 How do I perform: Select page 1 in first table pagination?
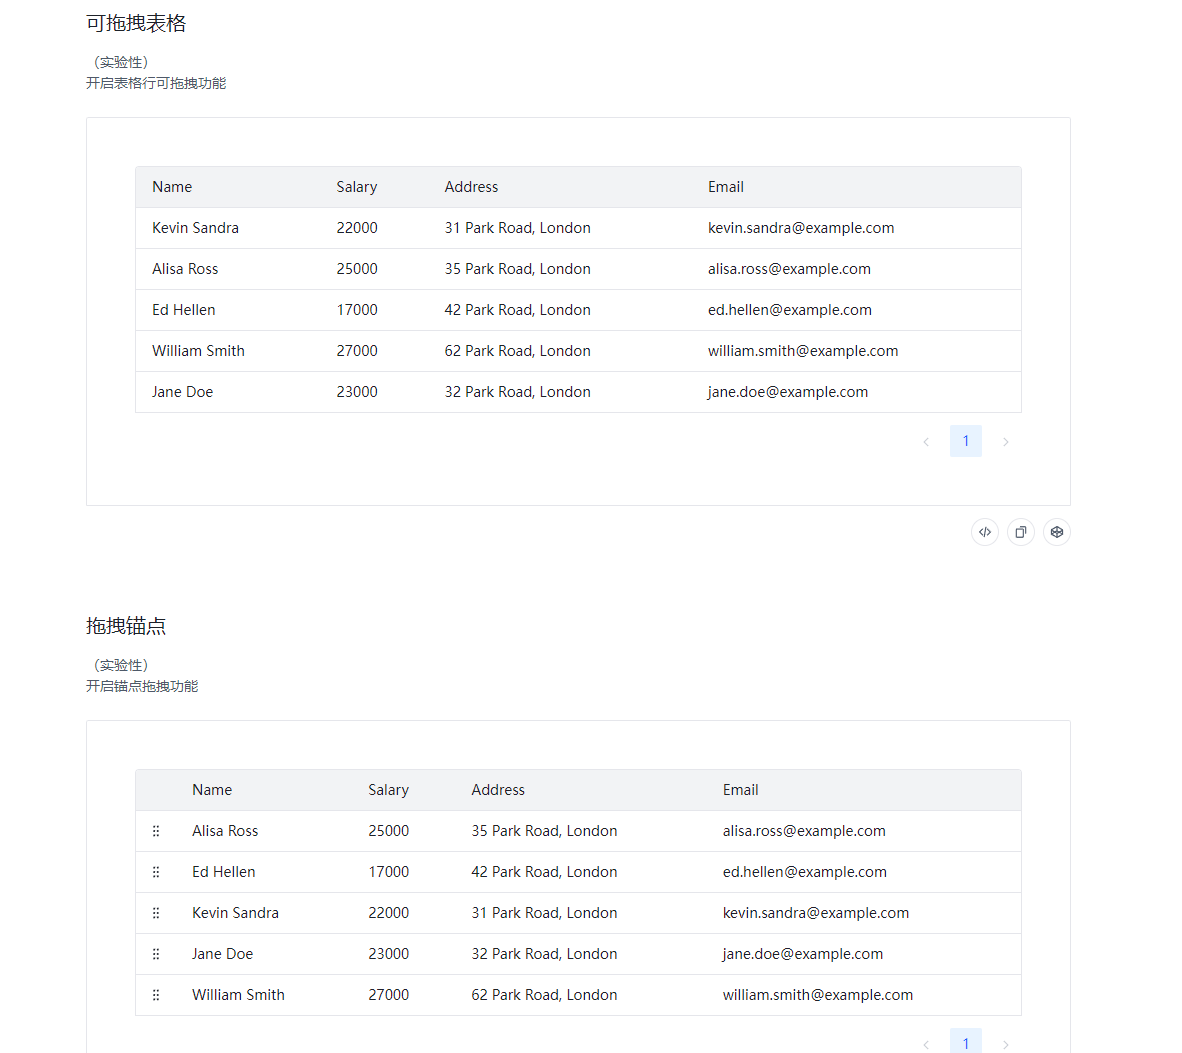pos(966,442)
